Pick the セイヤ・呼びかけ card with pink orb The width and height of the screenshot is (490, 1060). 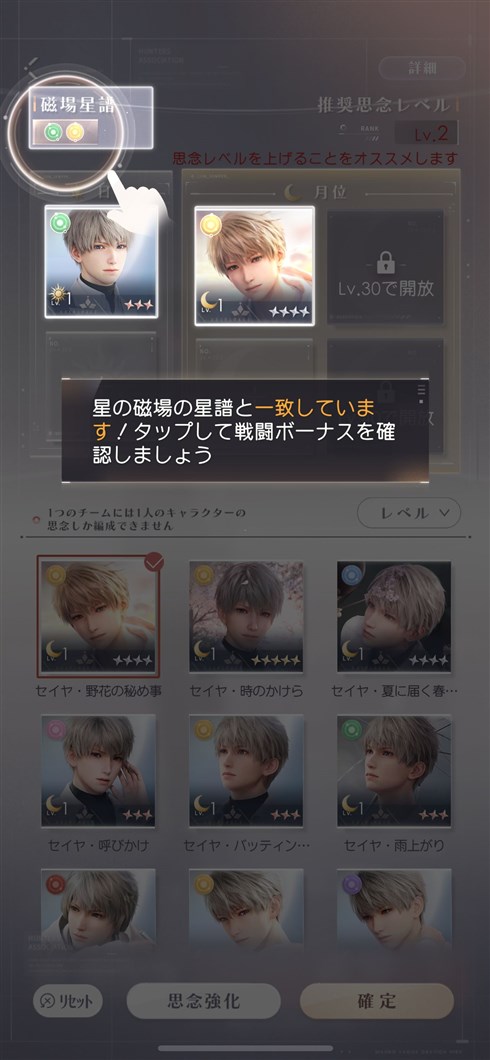coord(99,771)
